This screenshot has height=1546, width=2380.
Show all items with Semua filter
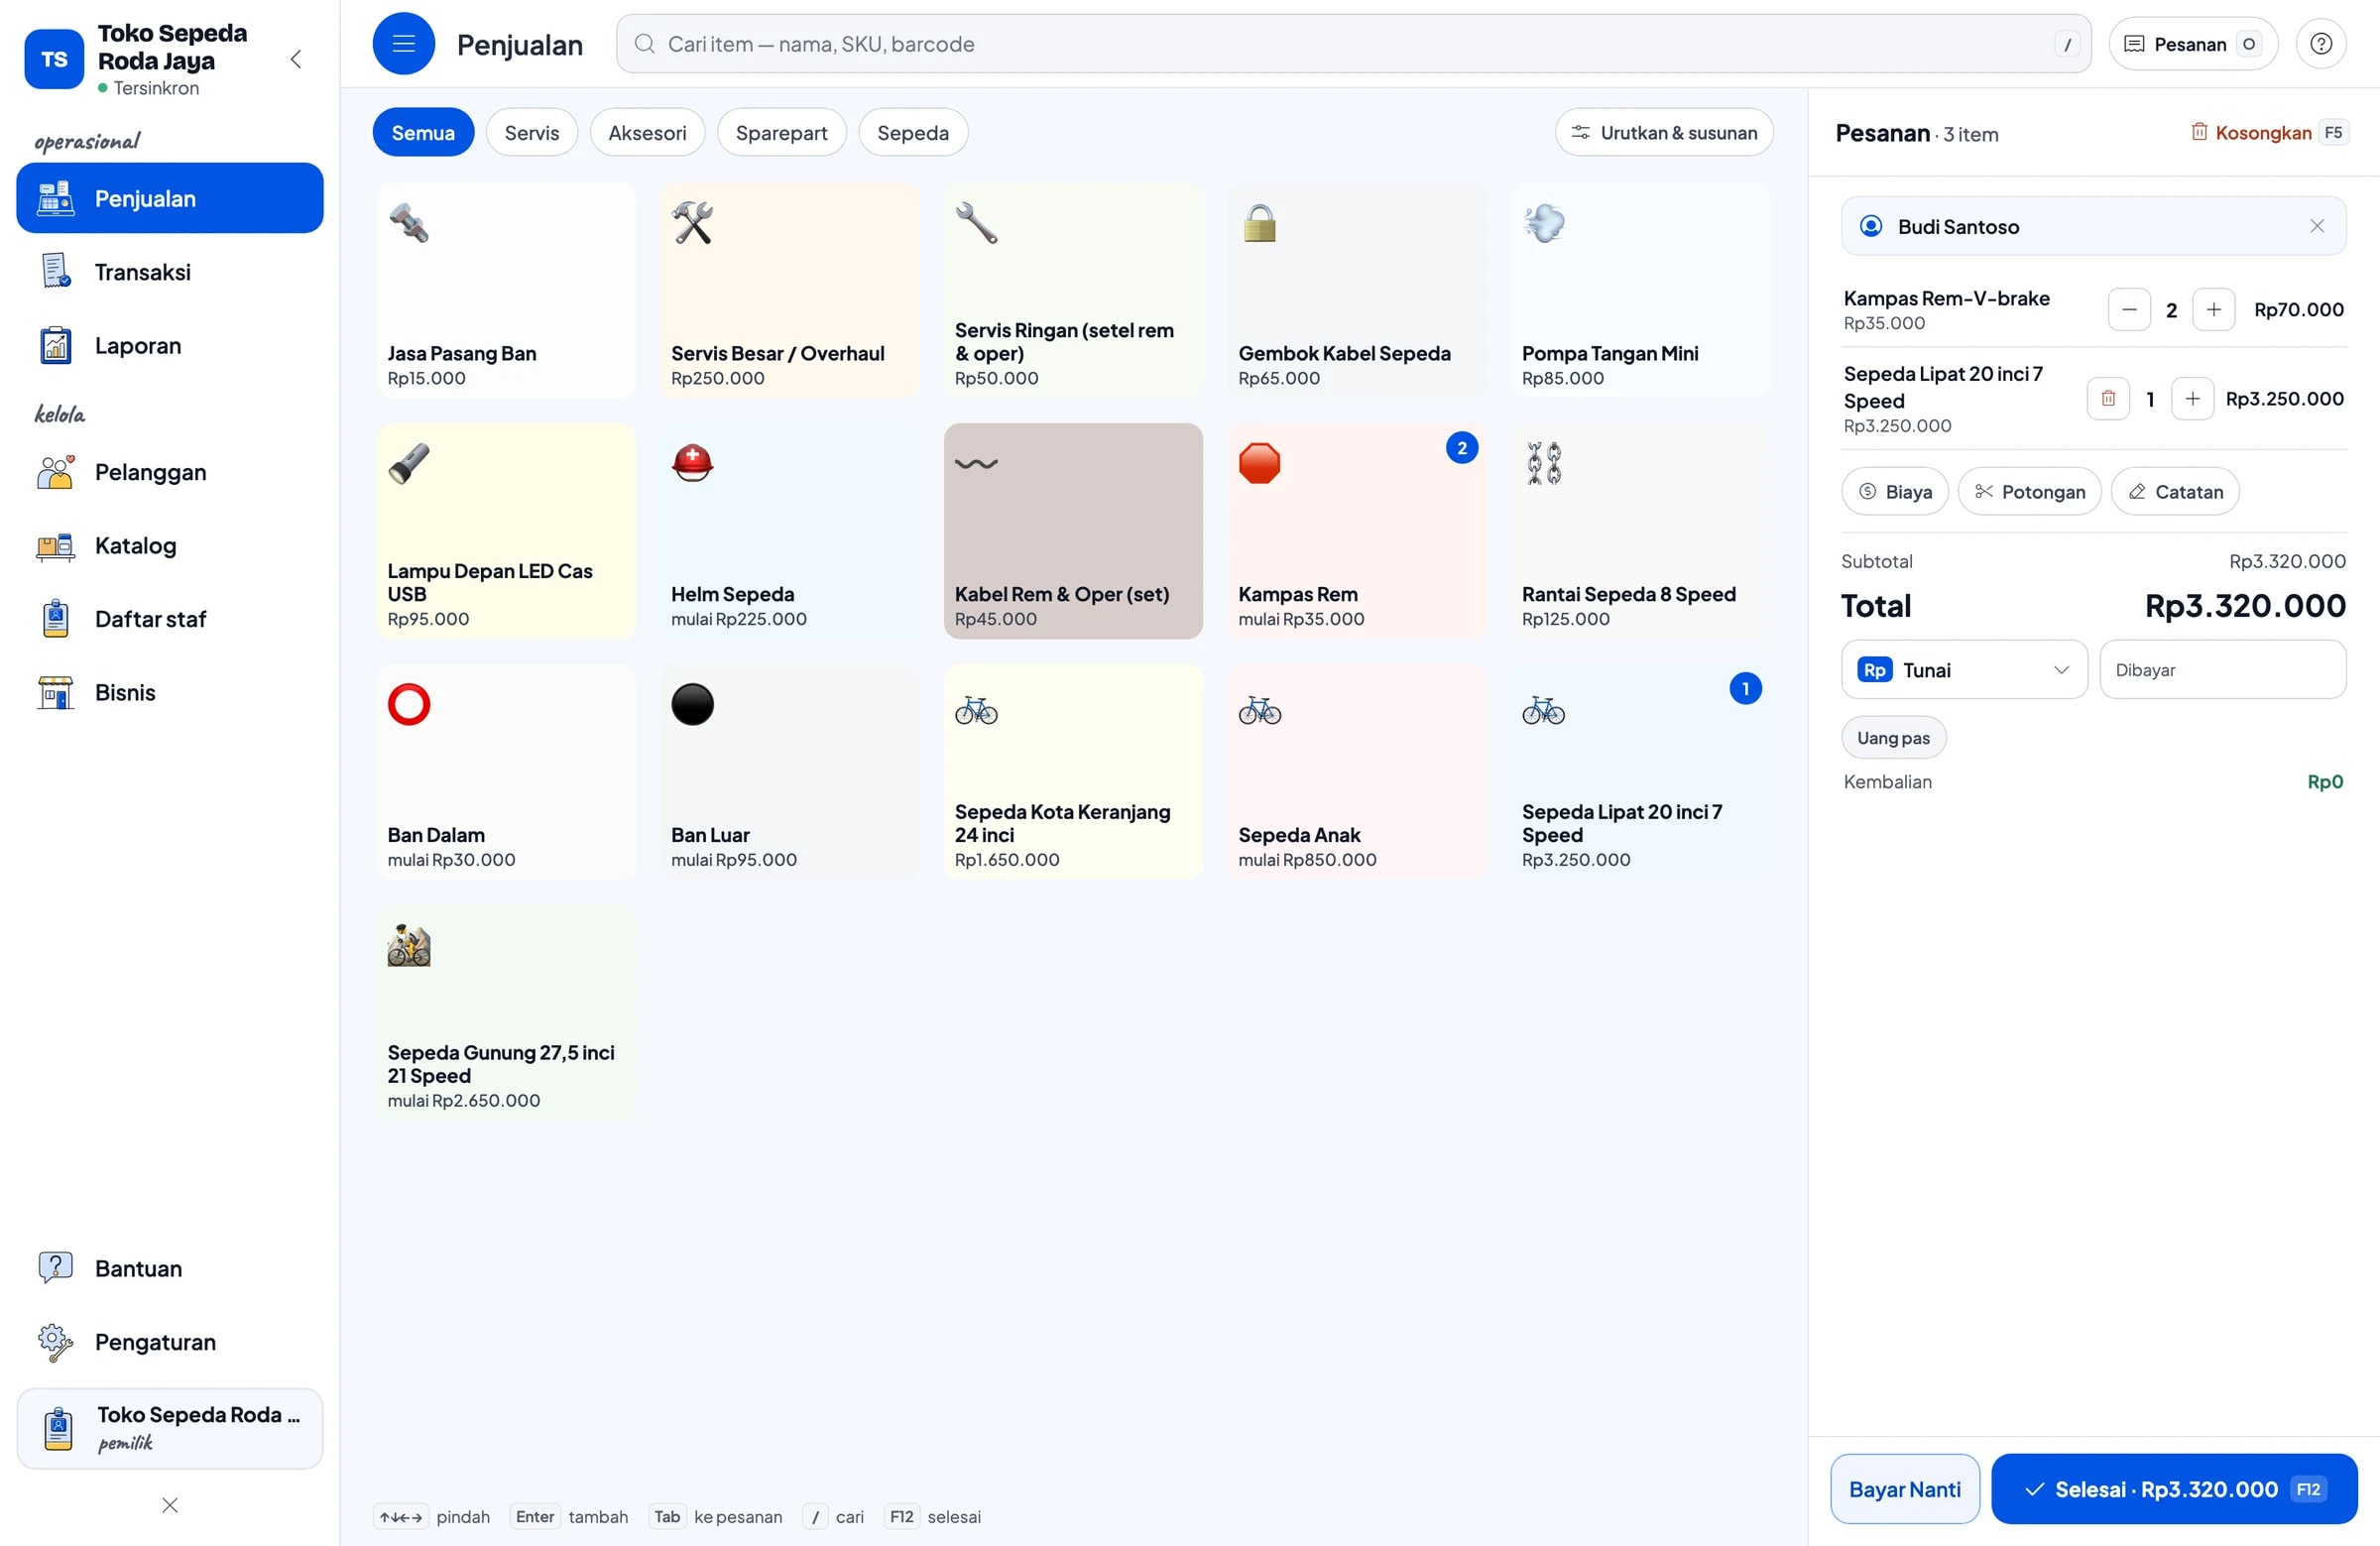pos(423,132)
